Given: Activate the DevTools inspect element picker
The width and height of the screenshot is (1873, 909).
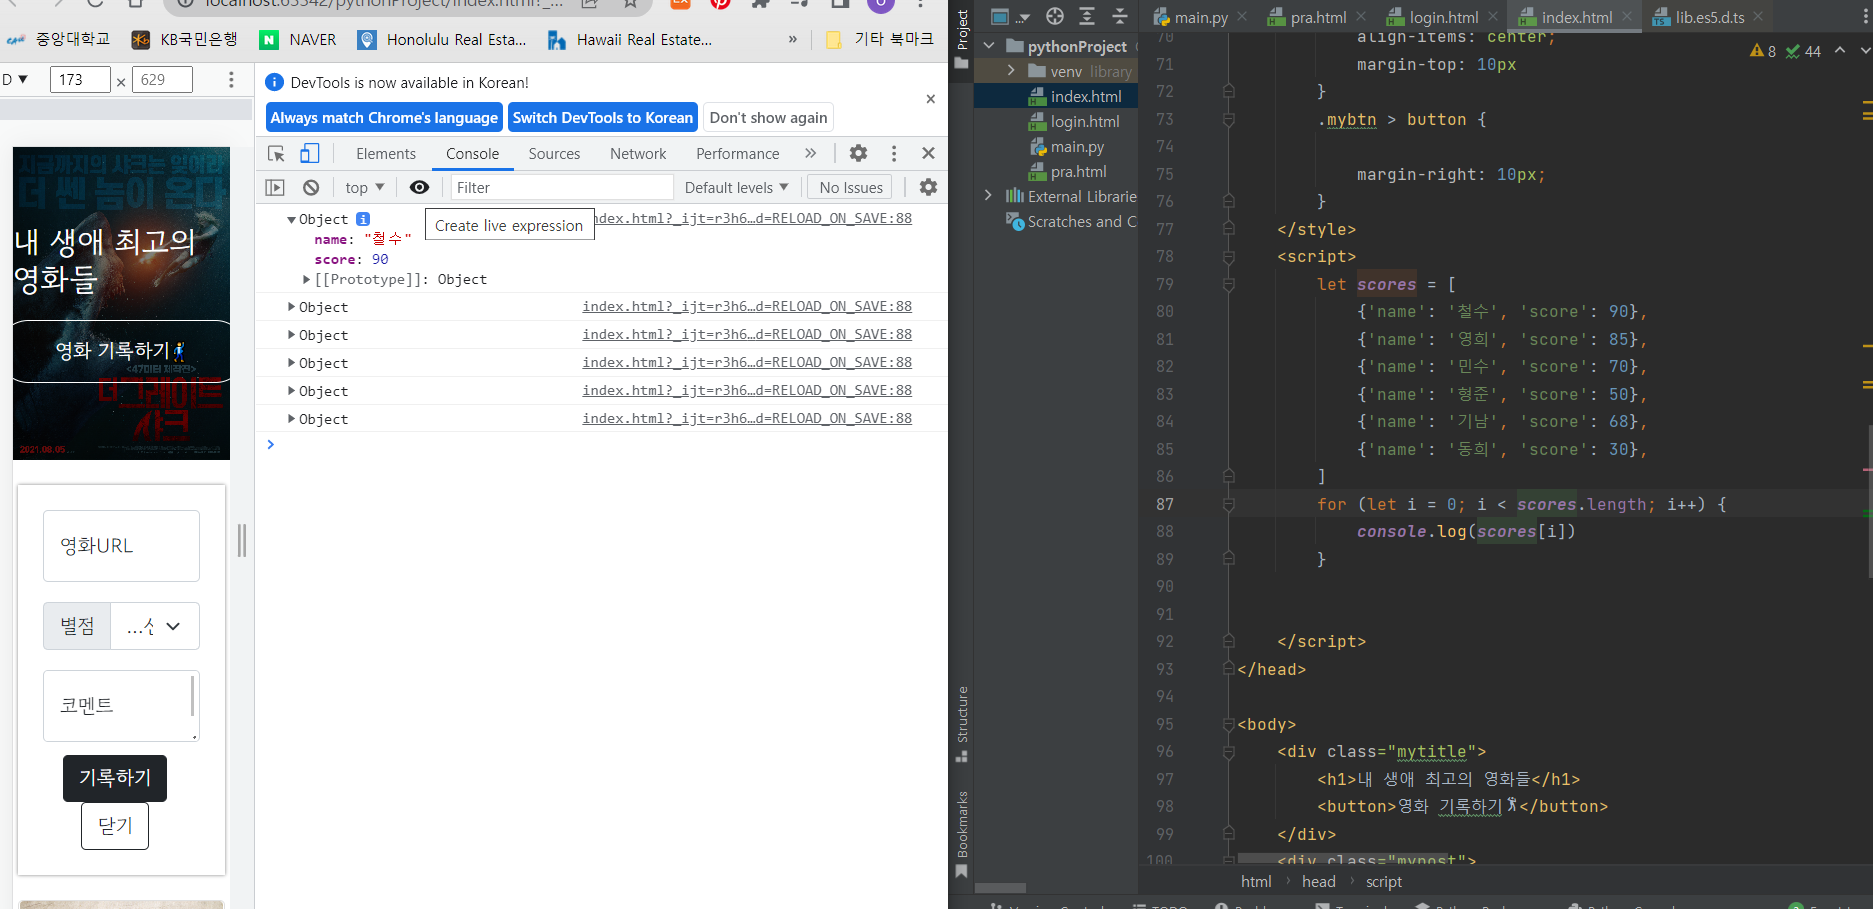Looking at the screenshot, I should pyautogui.click(x=277, y=153).
